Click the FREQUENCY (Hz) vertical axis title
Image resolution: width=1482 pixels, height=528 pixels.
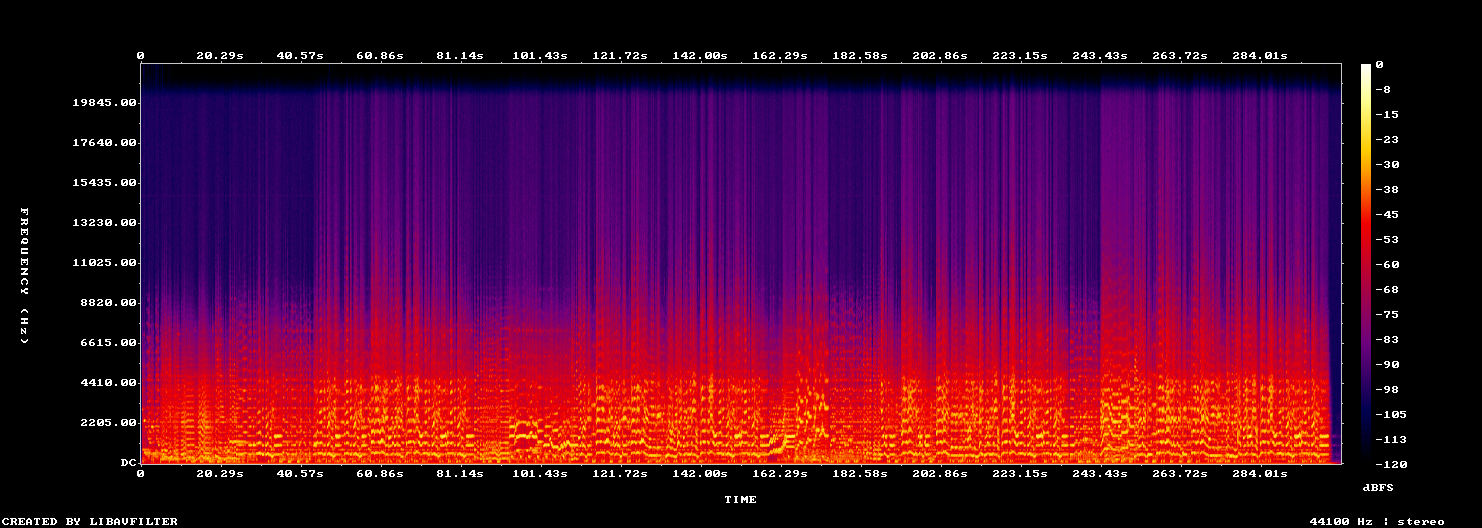[23, 276]
